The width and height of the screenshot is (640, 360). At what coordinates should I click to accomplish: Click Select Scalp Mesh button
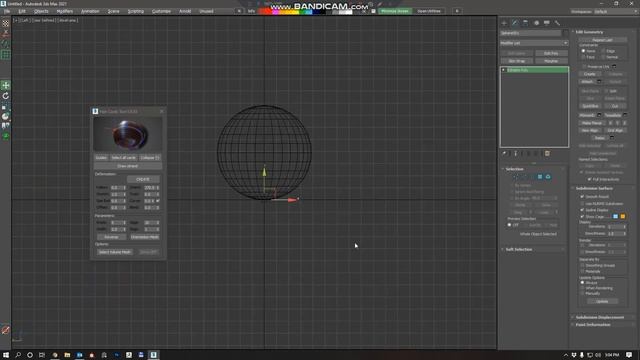point(115,252)
